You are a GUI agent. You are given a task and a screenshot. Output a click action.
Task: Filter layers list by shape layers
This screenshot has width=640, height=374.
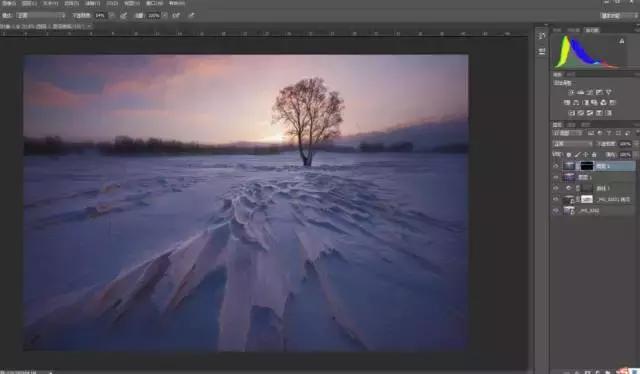(x=618, y=133)
